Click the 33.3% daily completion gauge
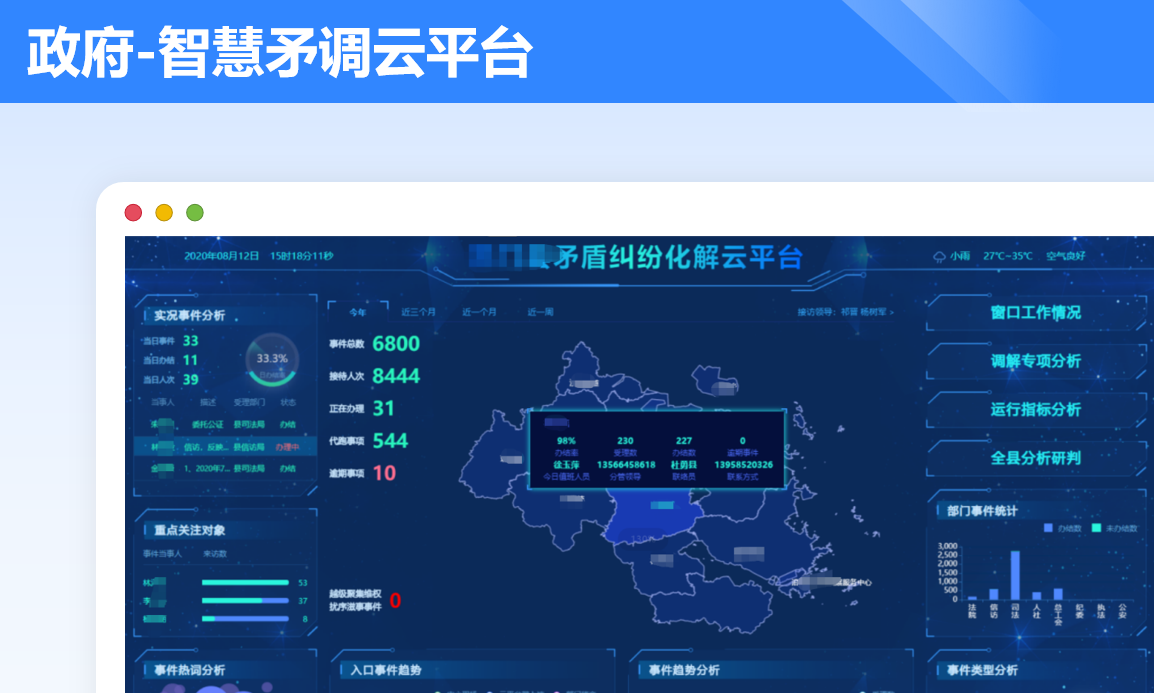 coord(272,359)
